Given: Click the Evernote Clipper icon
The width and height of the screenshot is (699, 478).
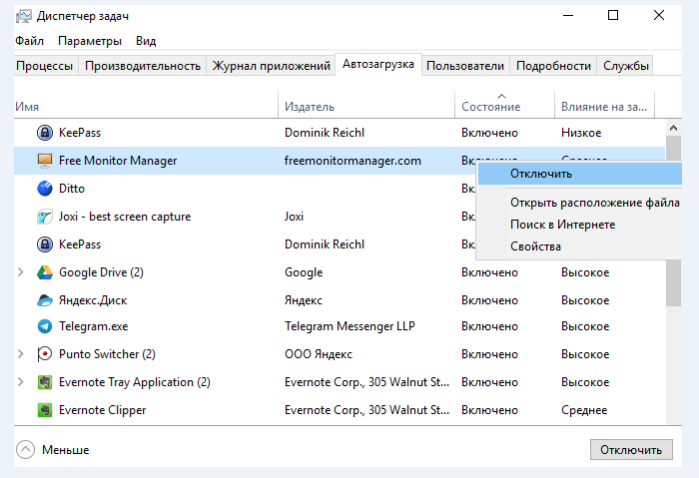Looking at the screenshot, I should click(45, 410).
